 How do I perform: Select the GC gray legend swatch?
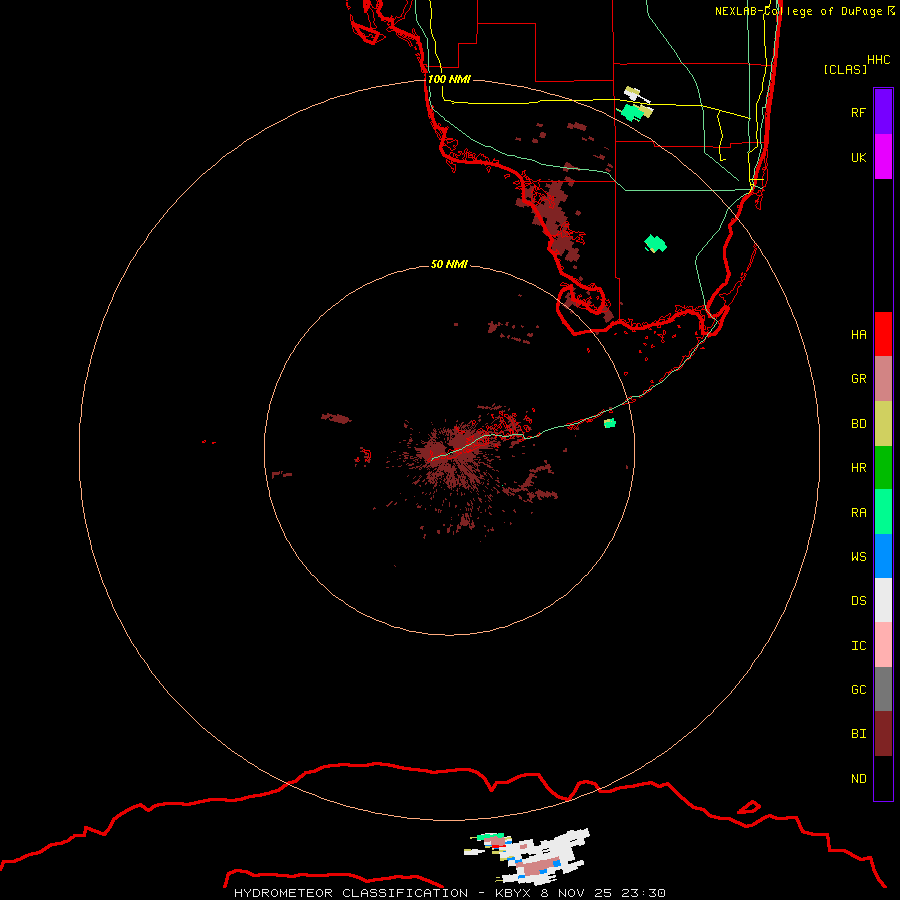883,689
